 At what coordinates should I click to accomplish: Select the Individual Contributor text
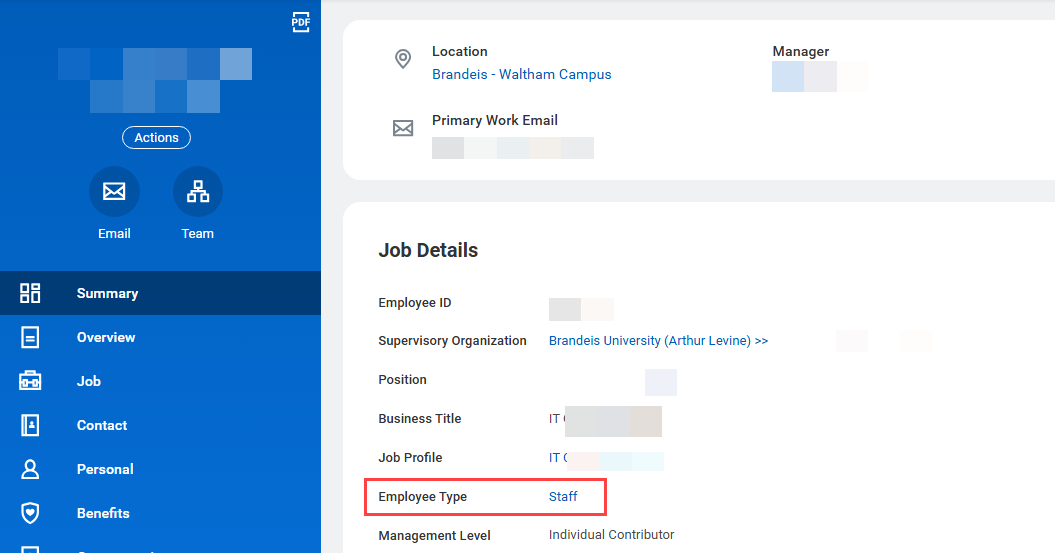tap(611, 535)
